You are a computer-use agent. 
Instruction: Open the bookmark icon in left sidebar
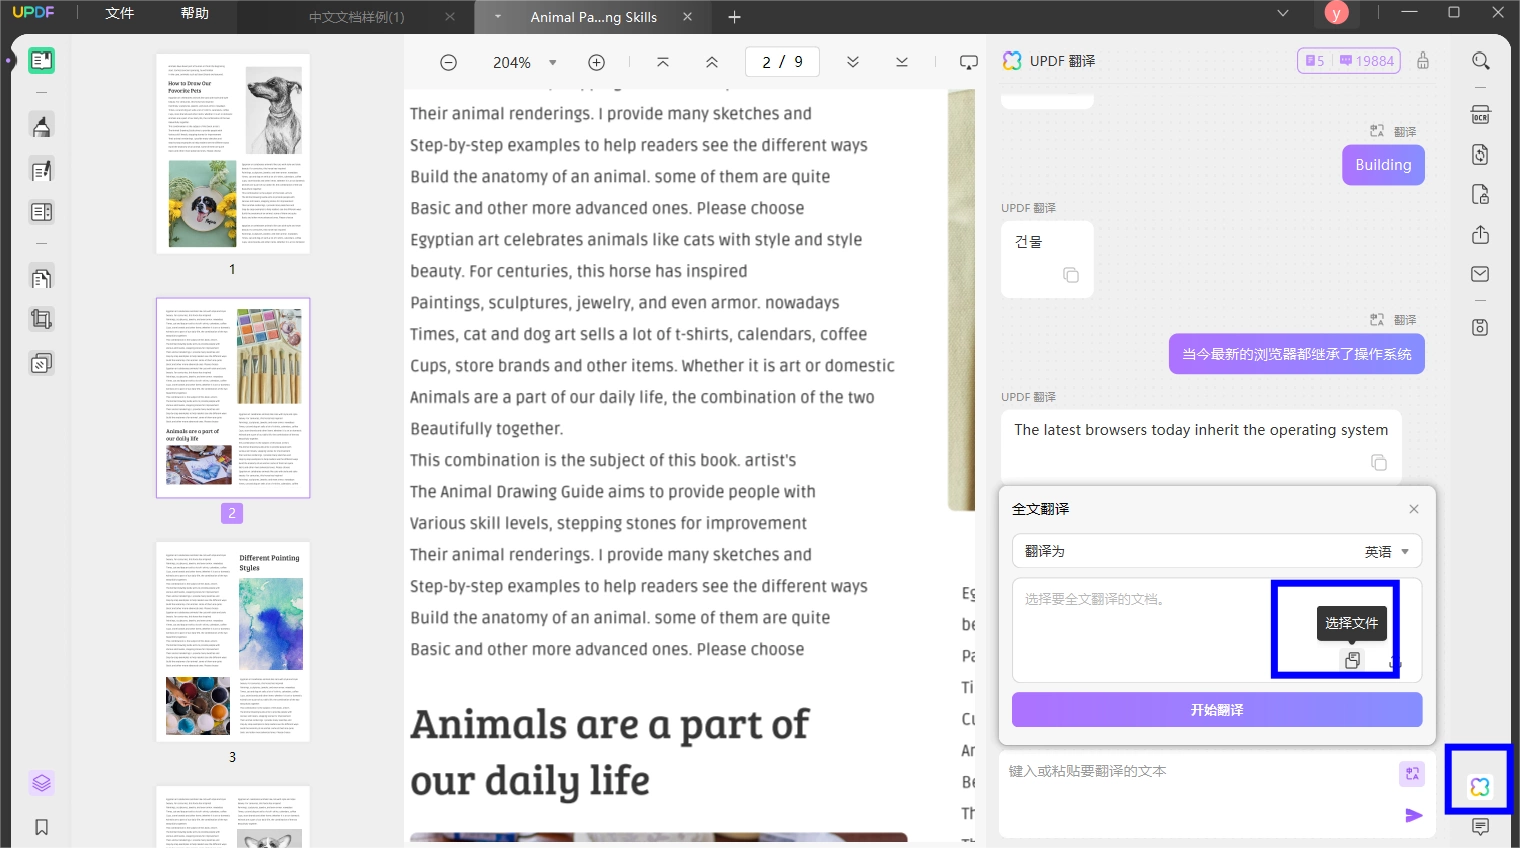coord(41,827)
